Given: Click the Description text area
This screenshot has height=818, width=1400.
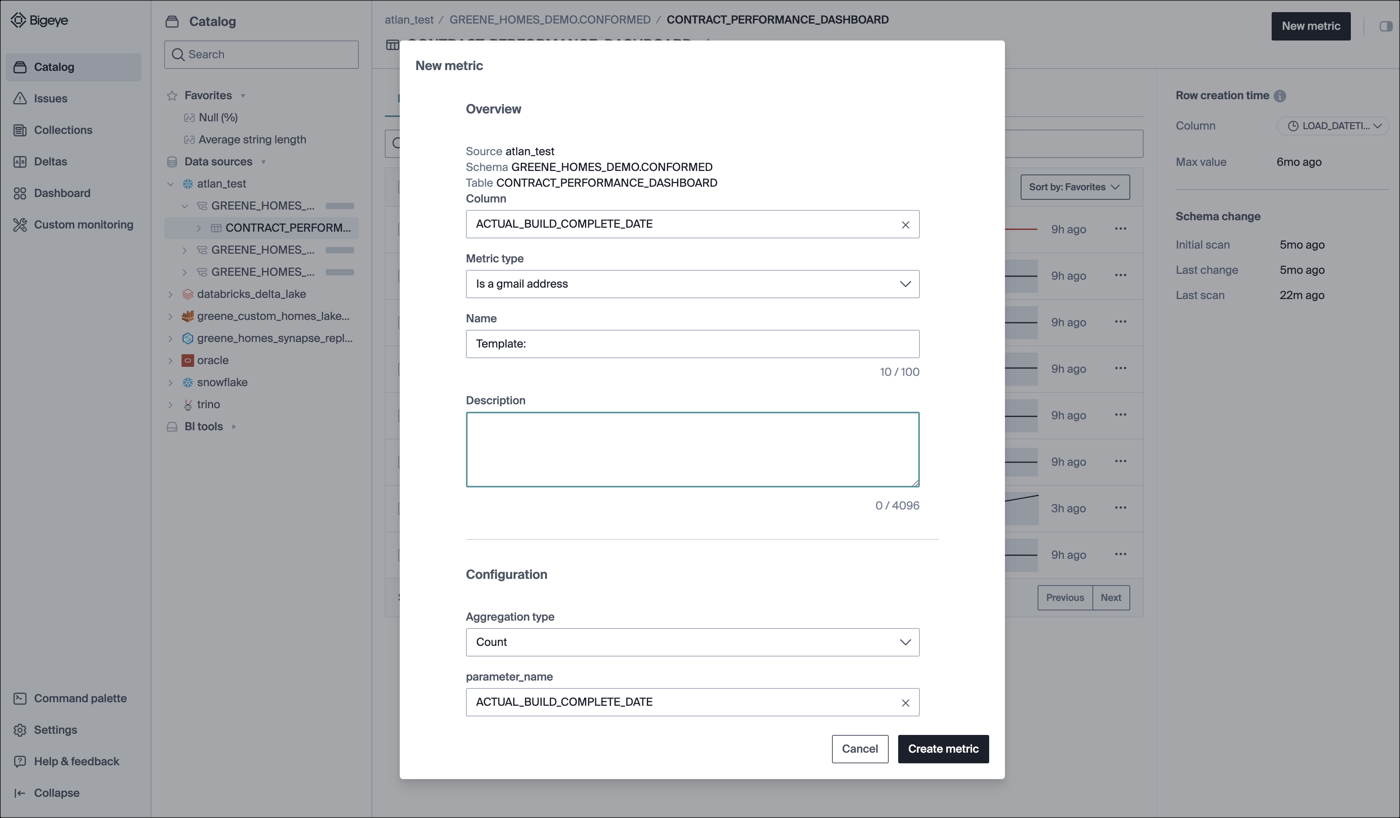Looking at the screenshot, I should coord(692,450).
